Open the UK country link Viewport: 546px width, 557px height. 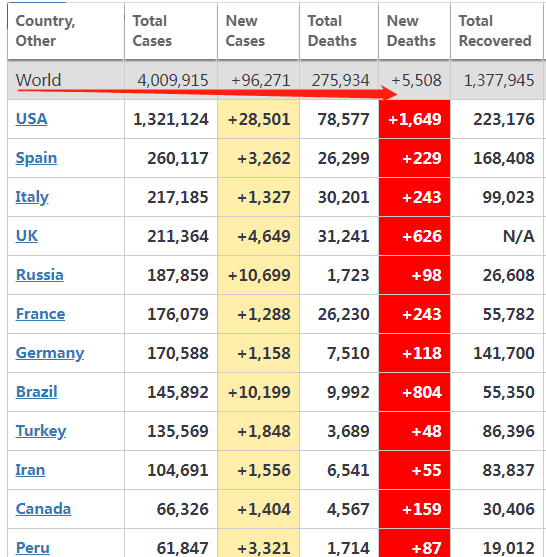(27, 236)
